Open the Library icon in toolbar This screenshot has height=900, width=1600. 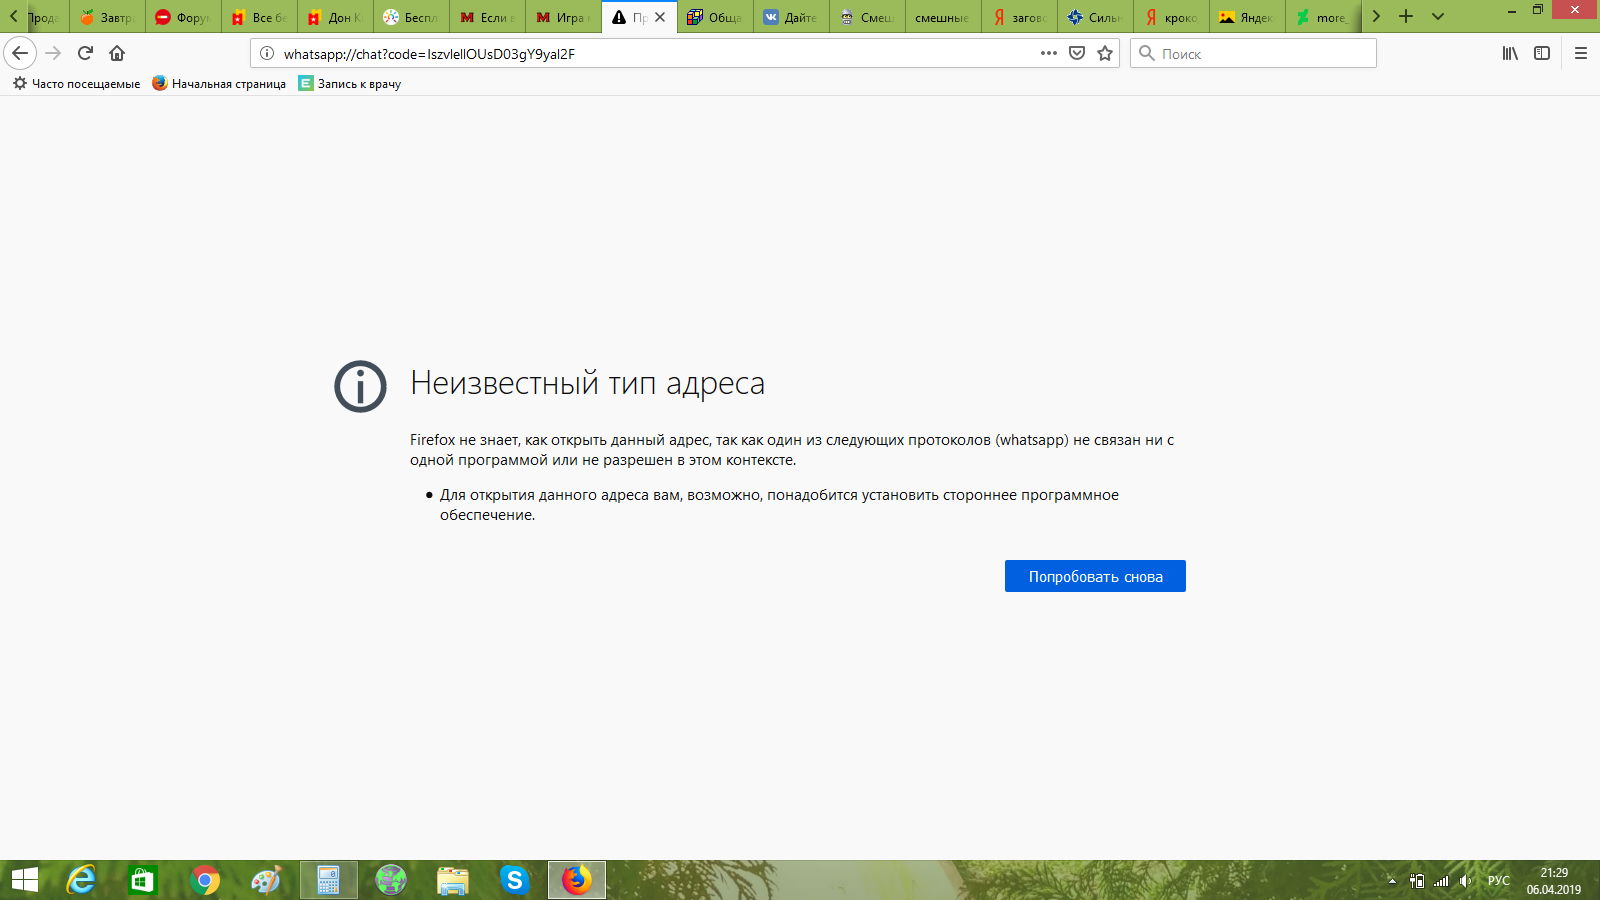coord(1510,53)
